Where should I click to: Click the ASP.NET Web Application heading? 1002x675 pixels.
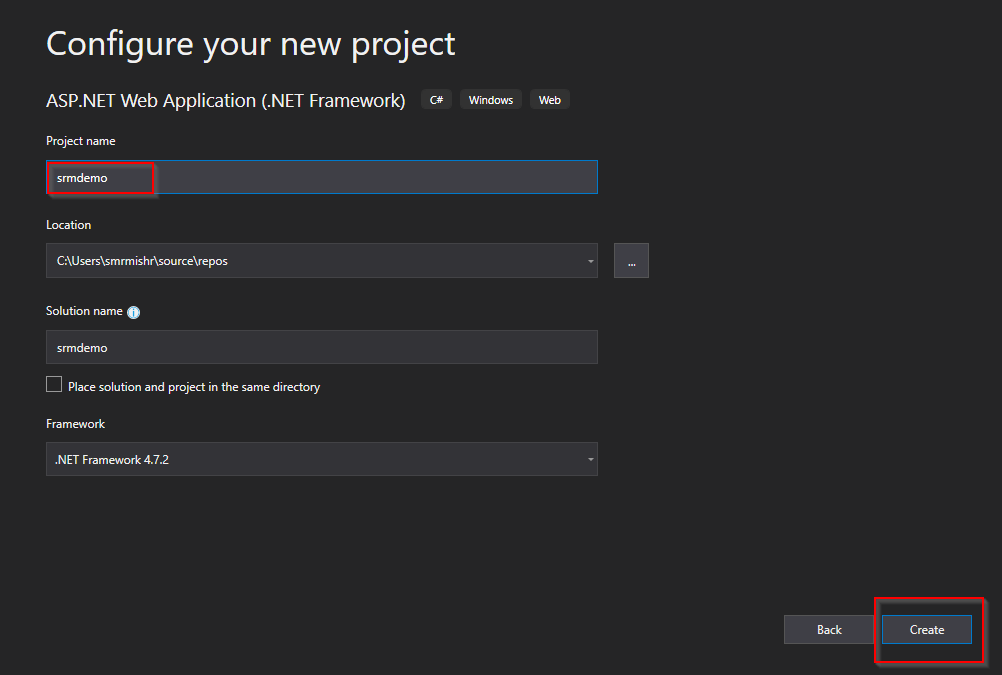pyautogui.click(x=225, y=100)
